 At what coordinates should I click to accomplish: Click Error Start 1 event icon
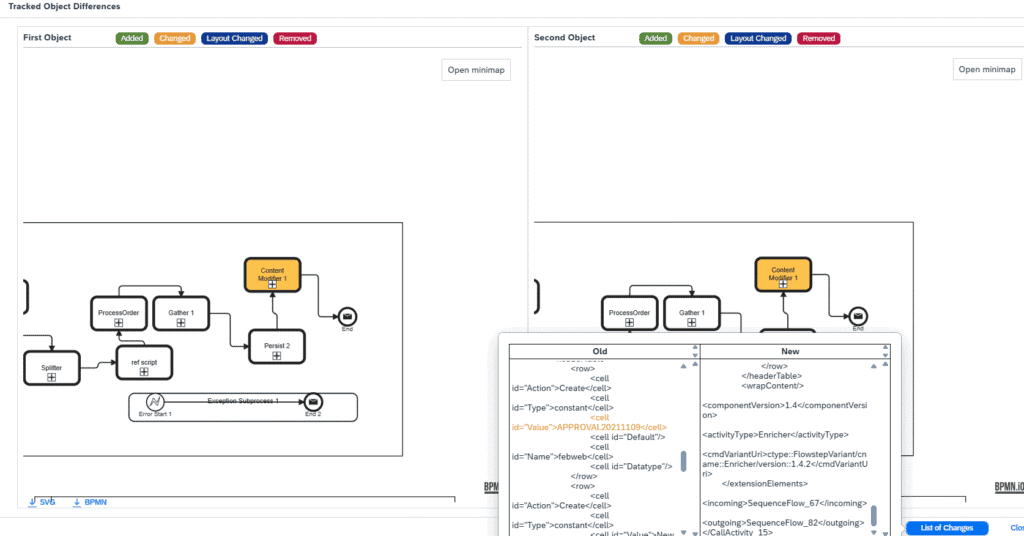click(155, 402)
